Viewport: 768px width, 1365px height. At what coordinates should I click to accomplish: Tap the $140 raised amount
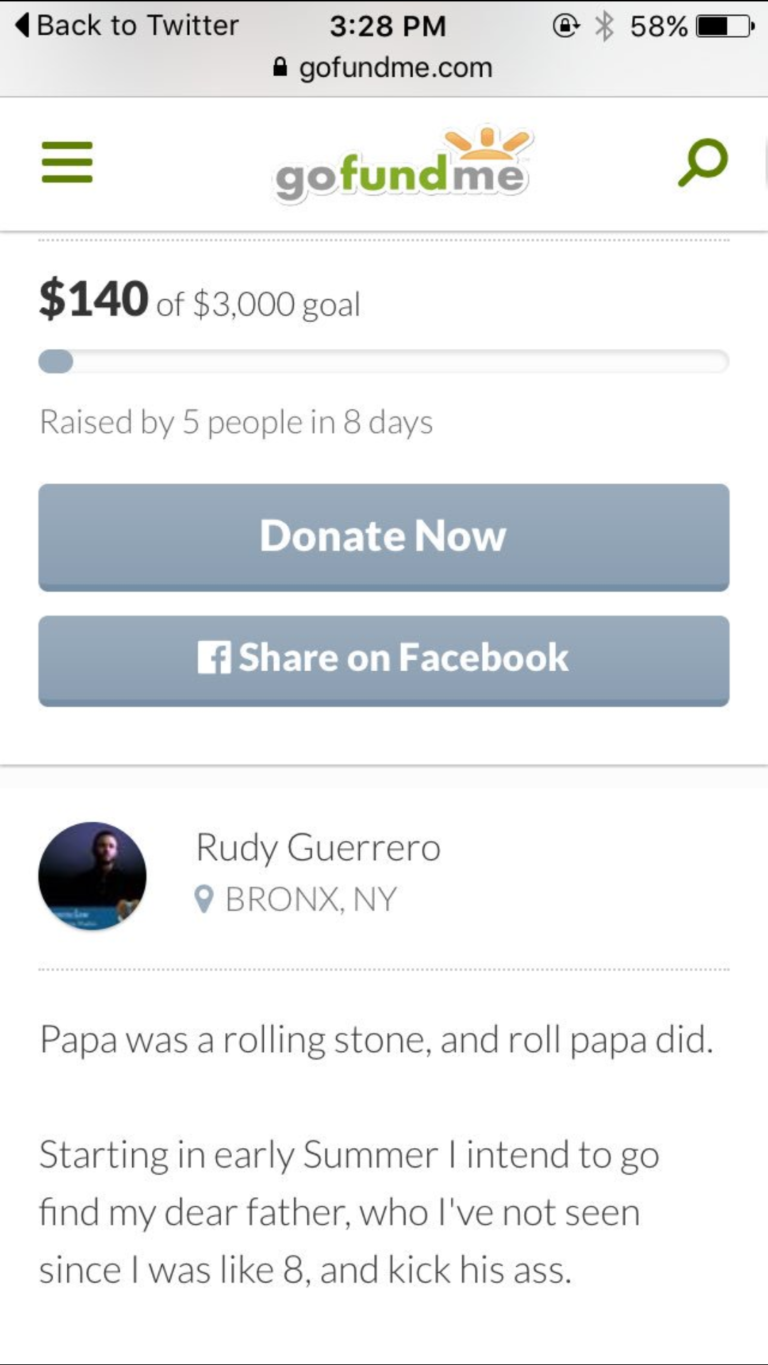94,299
